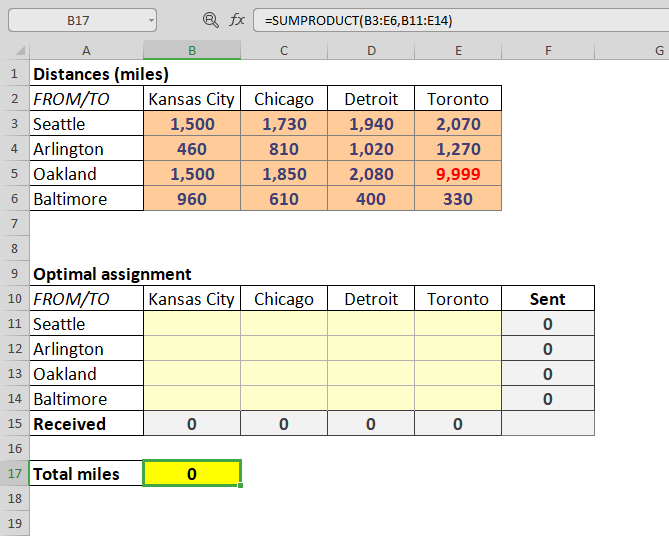Select column B header

[192, 51]
